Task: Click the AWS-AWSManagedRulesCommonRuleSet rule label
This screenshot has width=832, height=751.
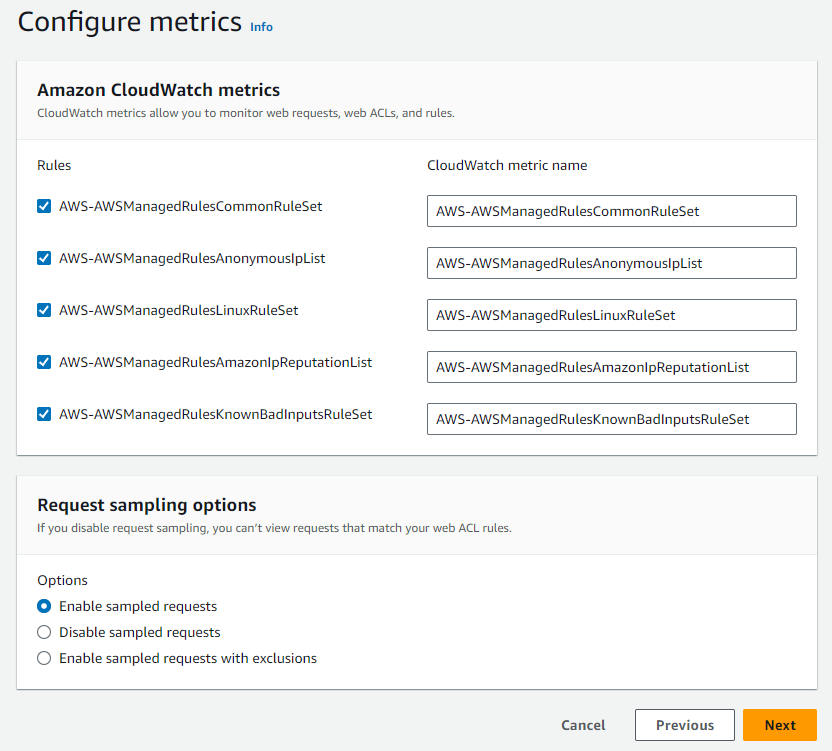Action: tap(190, 206)
